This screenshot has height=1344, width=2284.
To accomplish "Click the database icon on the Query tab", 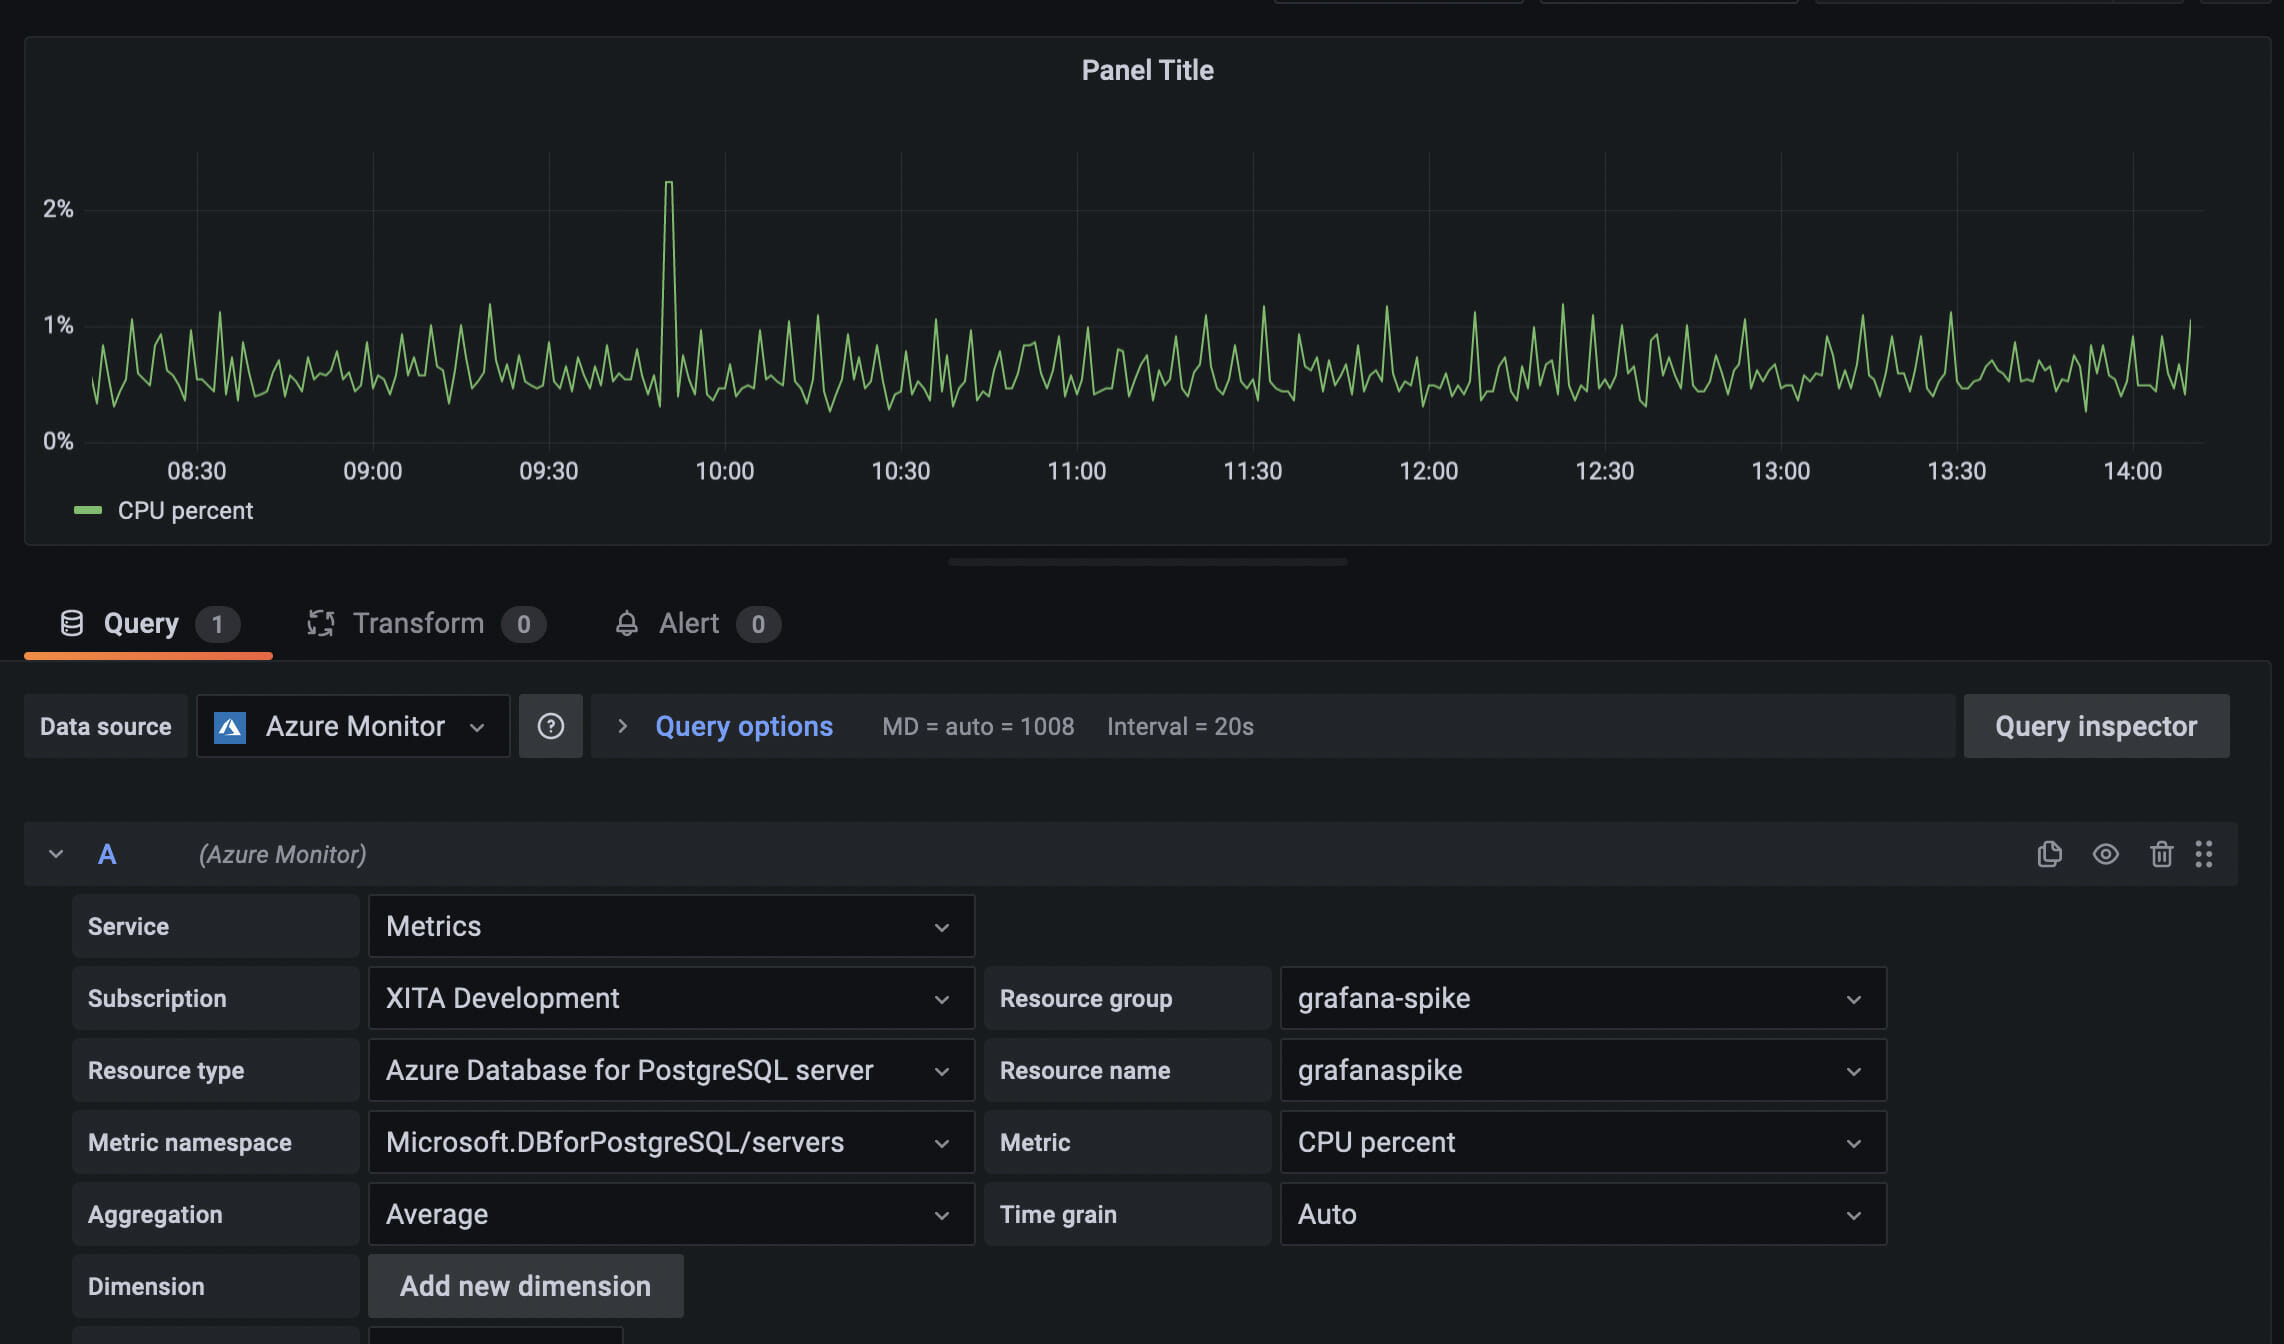I will [x=72, y=623].
